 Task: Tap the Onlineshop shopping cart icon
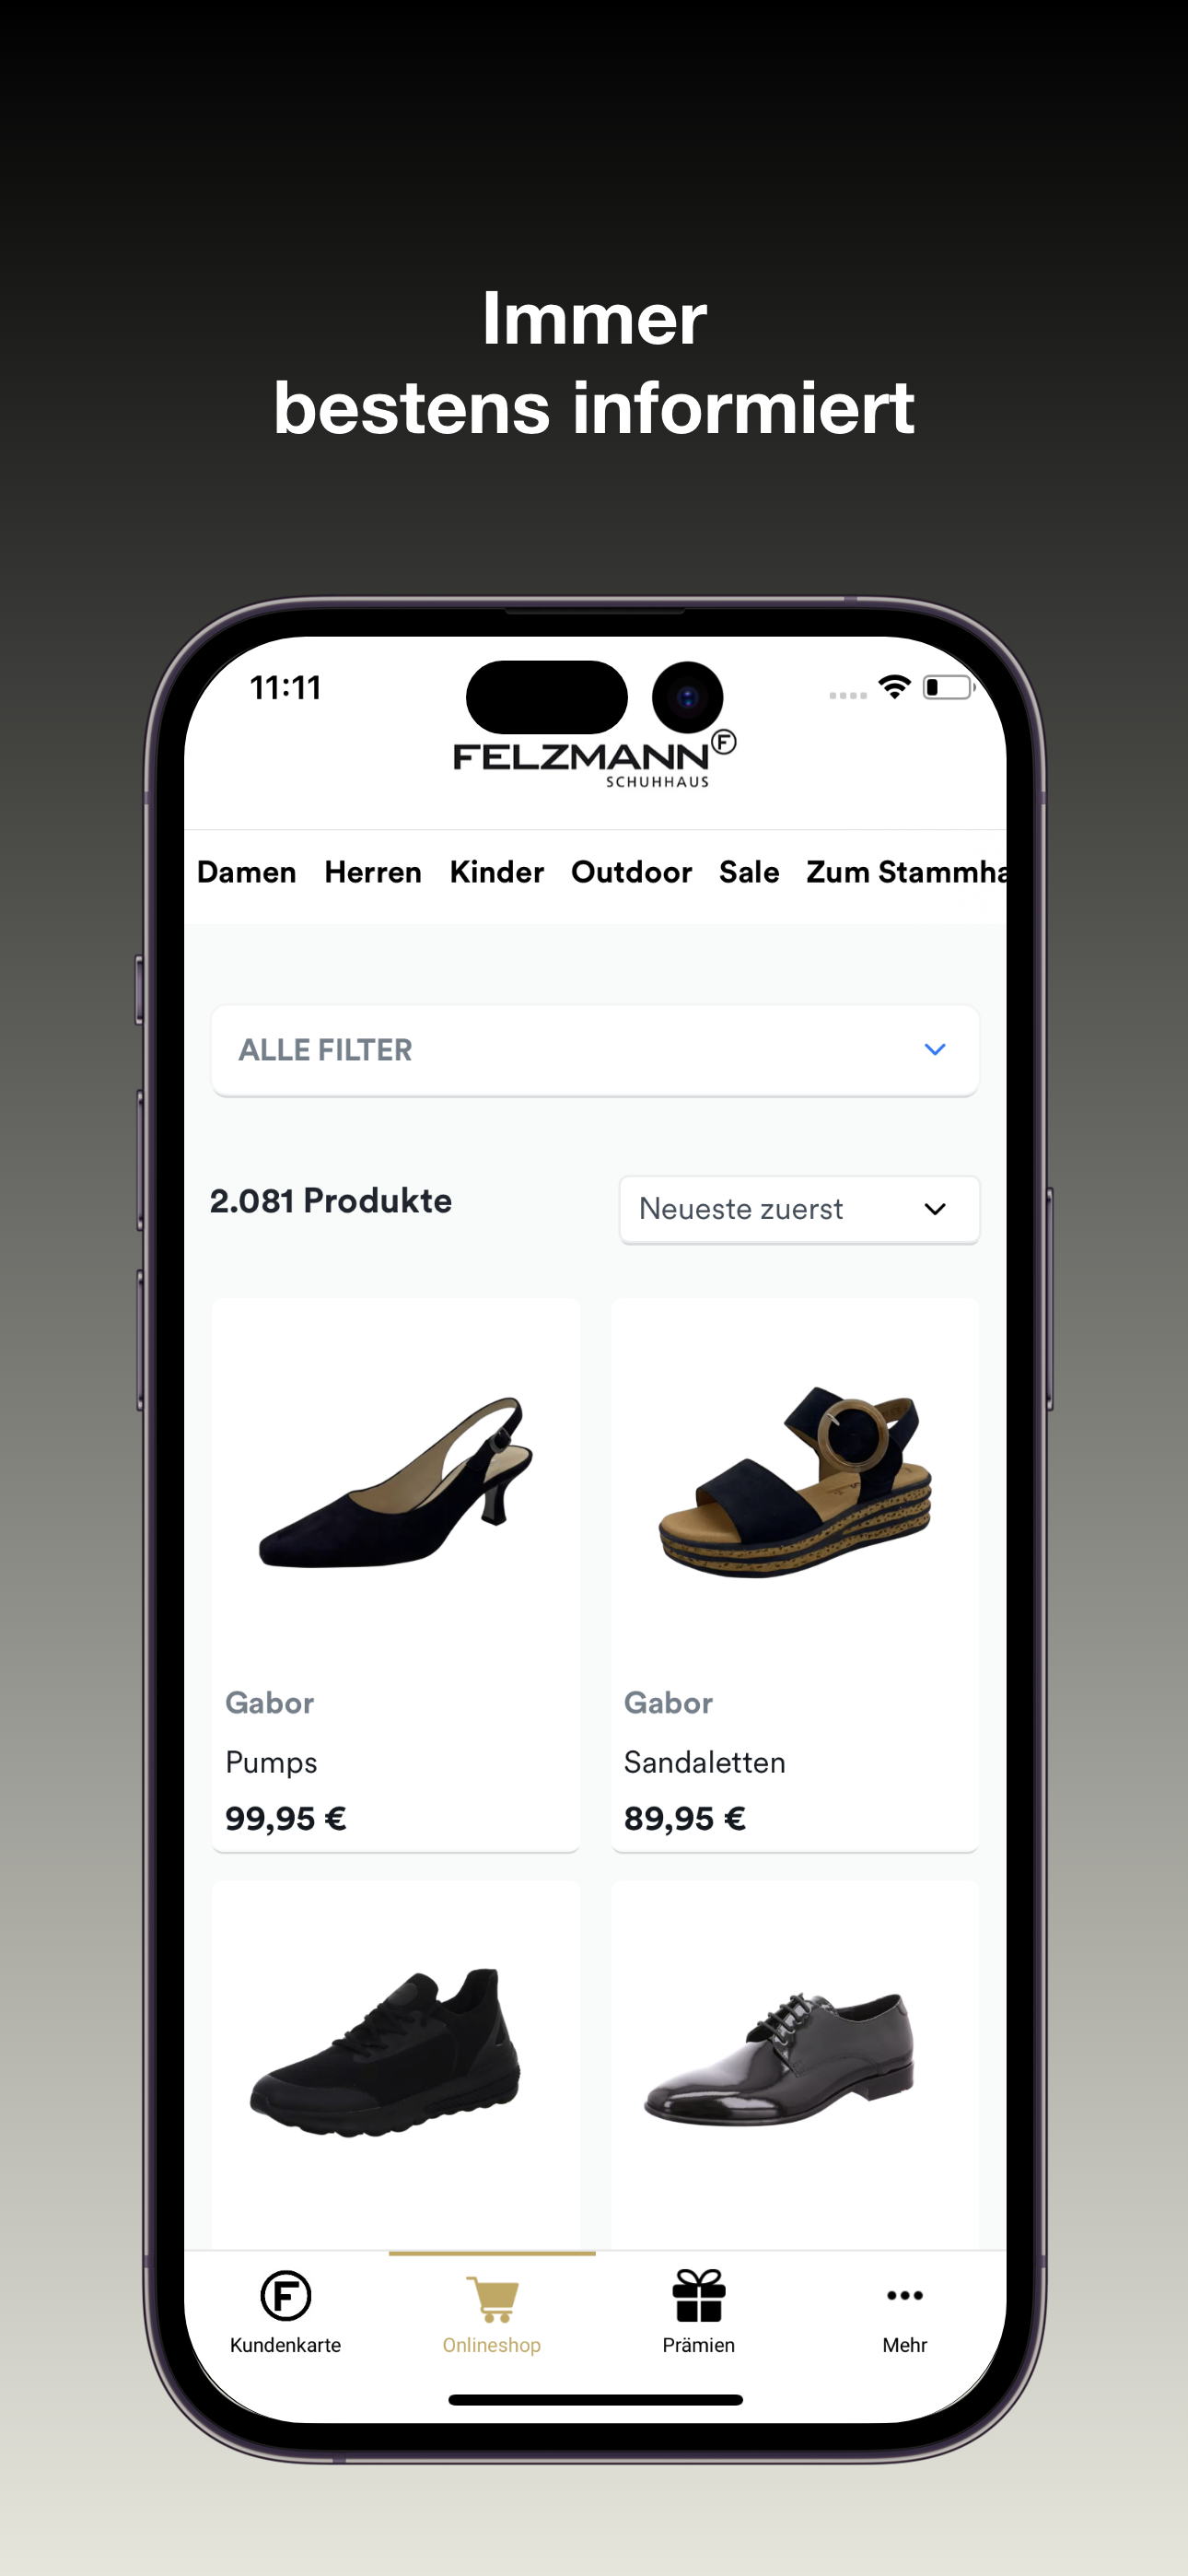pos(492,2299)
